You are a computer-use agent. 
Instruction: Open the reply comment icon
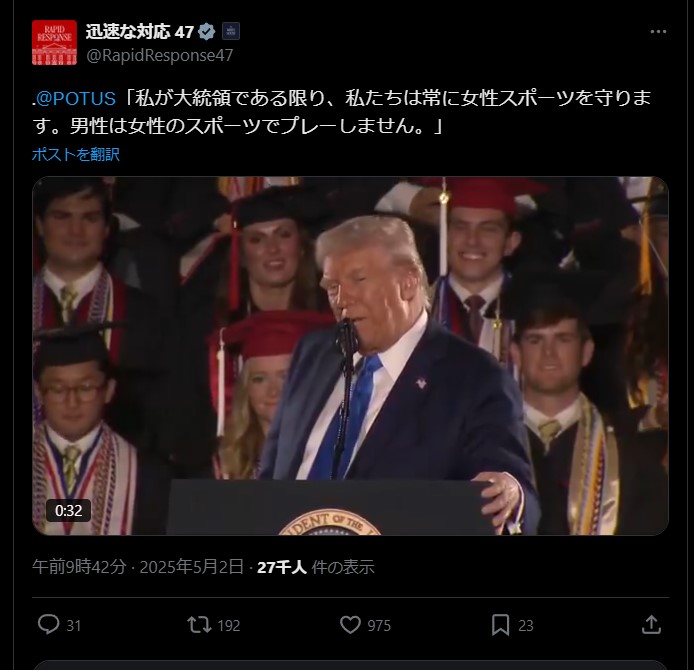(x=49, y=625)
